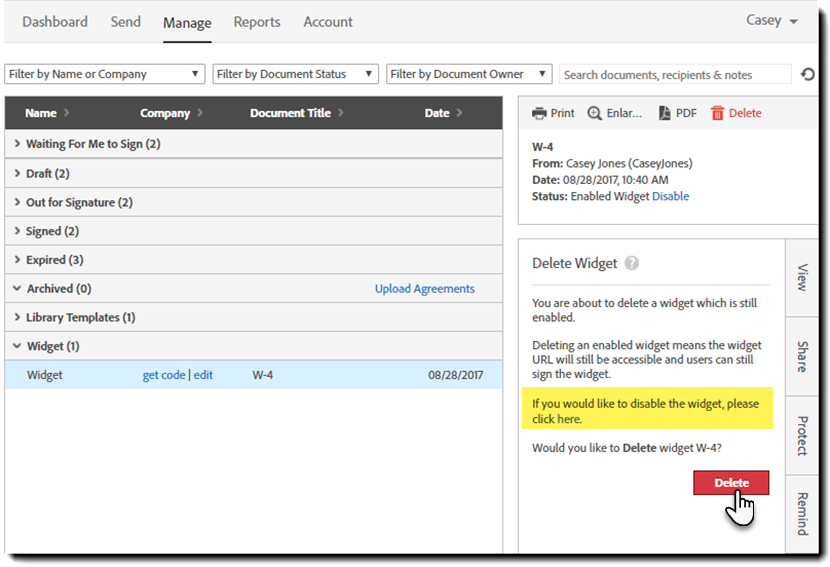The width and height of the screenshot is (830, 567).
Task: Sort by Date column arrow
Action: pos(459,113)
